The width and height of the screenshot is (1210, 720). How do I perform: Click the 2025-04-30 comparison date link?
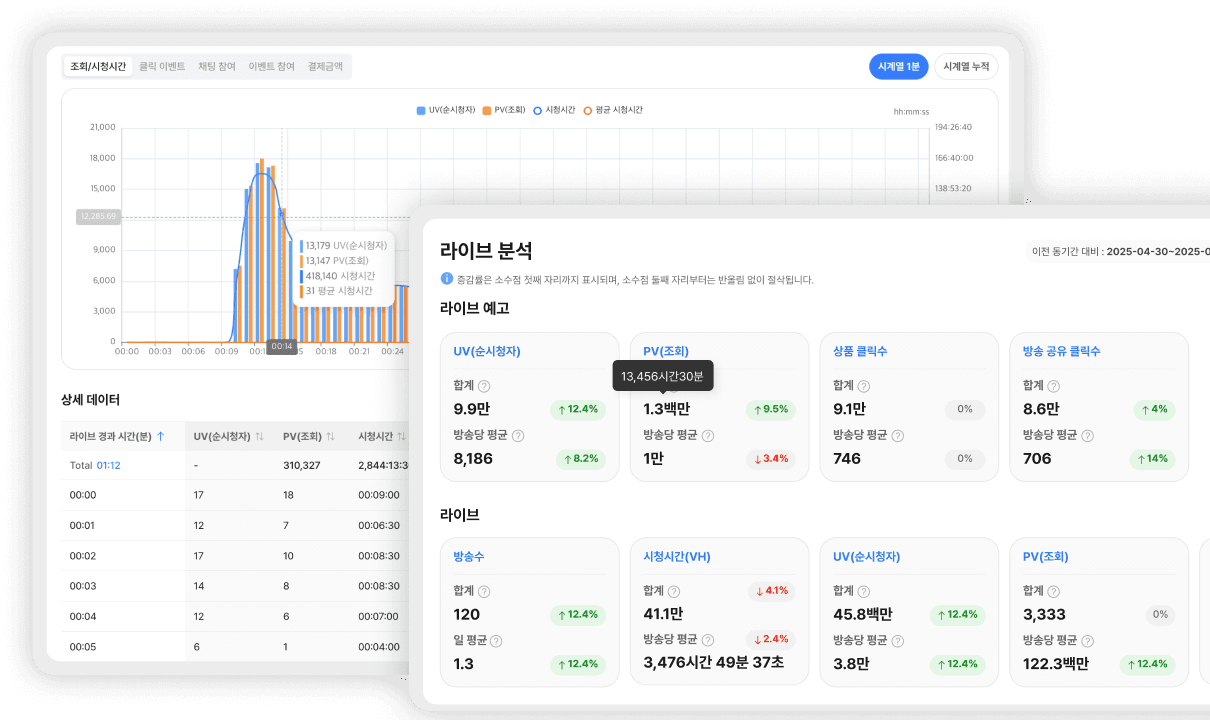pos(1139,252)
